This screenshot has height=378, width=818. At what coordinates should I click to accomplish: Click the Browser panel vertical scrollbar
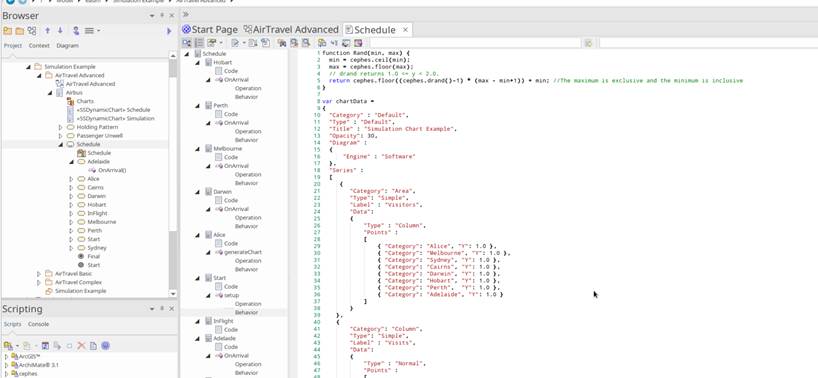(x=173, y=174)
